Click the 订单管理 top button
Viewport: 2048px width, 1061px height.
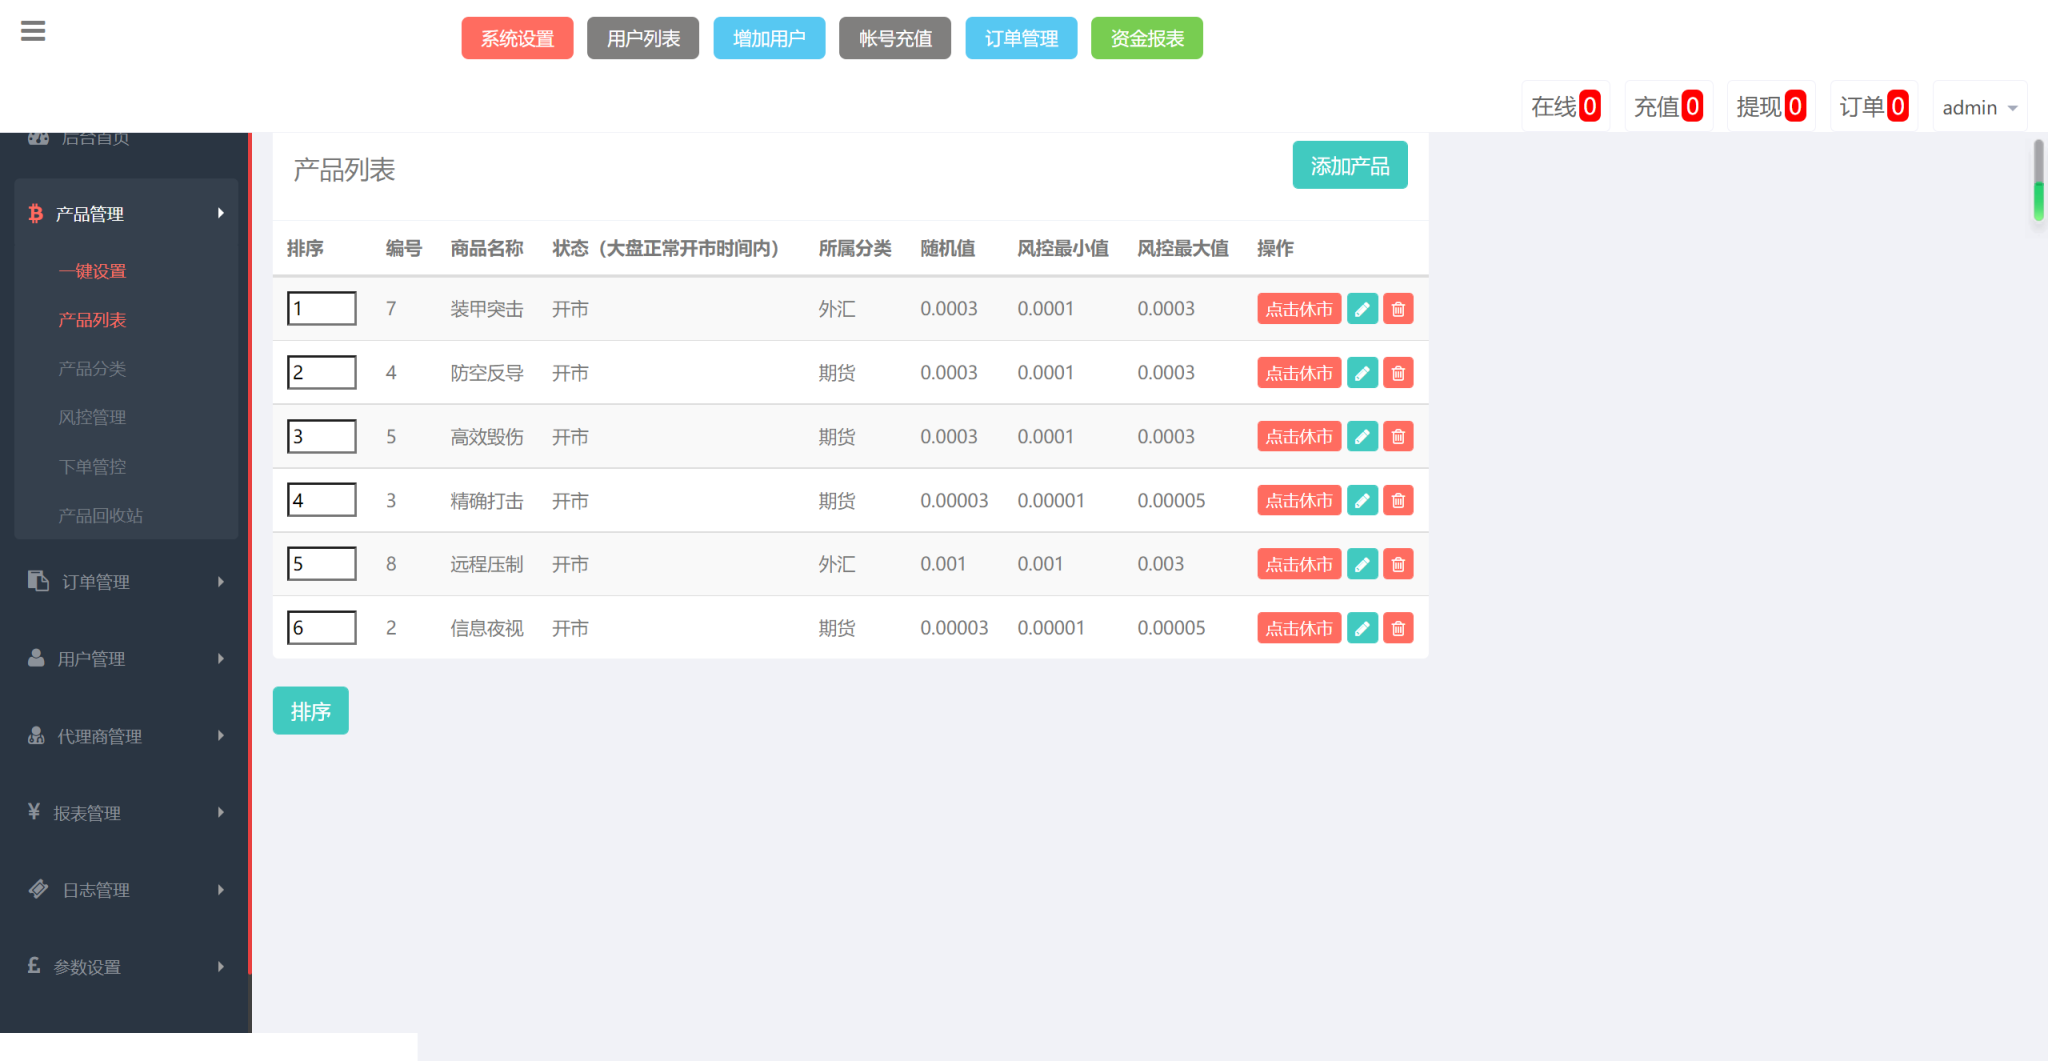tap(1021, 38)
